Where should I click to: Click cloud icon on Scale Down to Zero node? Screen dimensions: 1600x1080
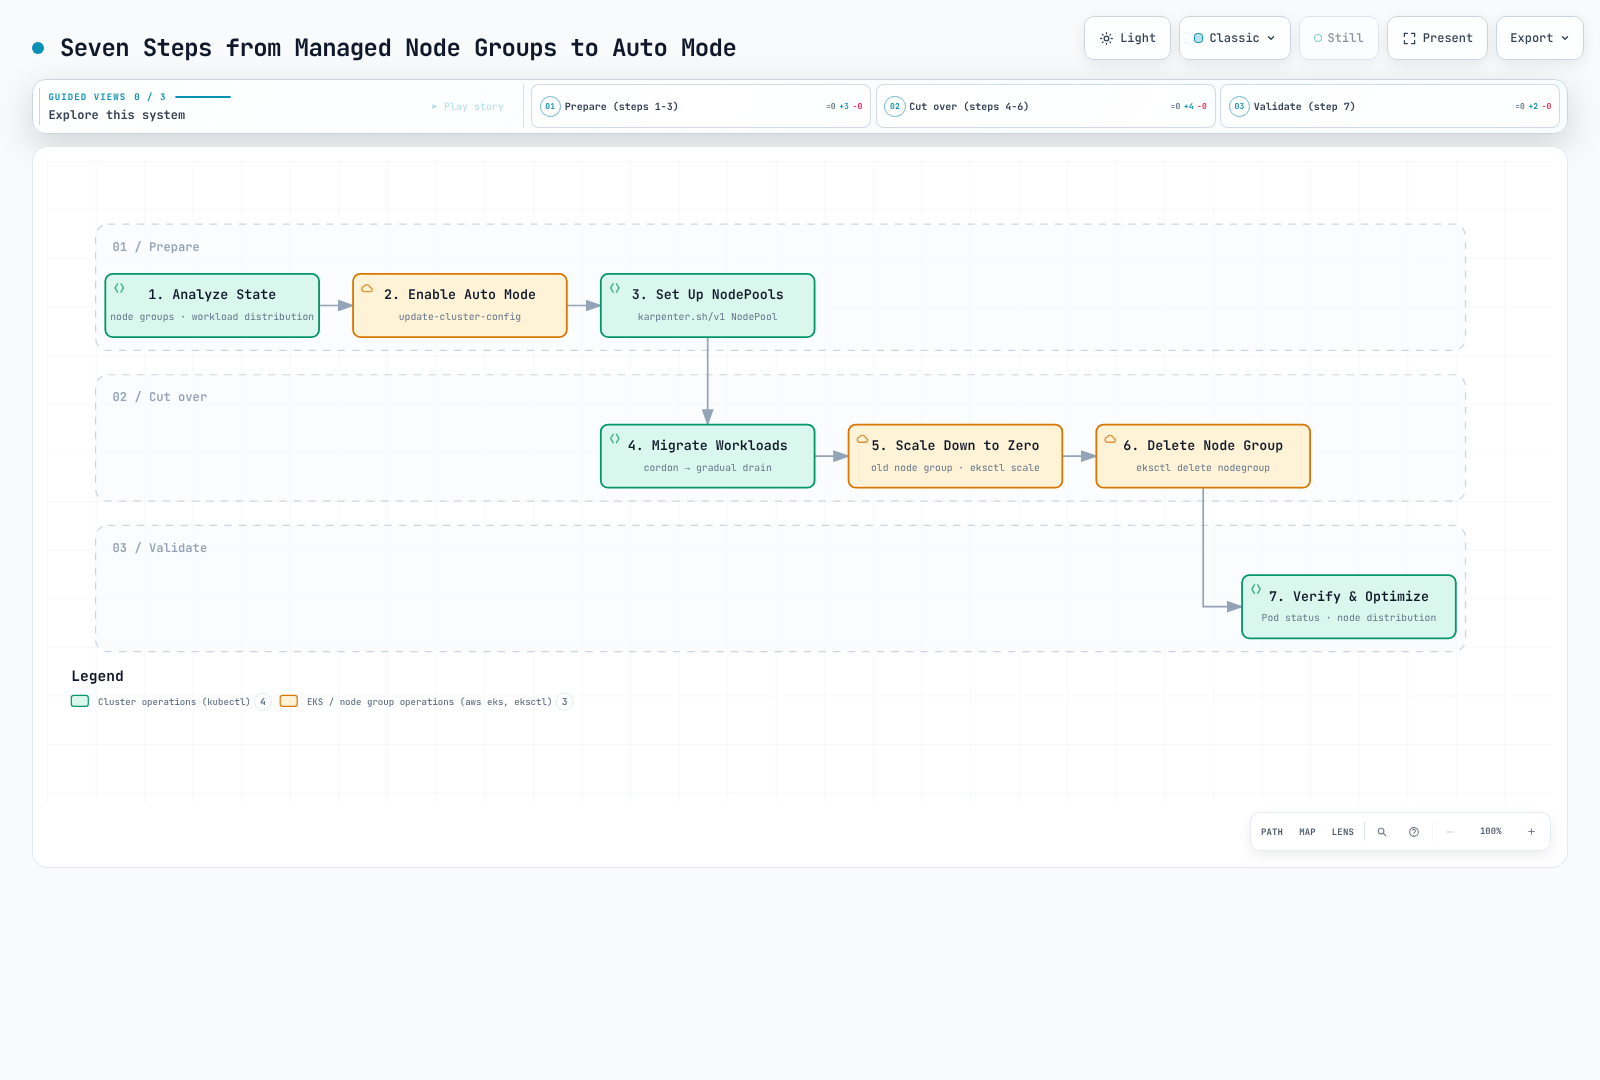click(862, 439)
